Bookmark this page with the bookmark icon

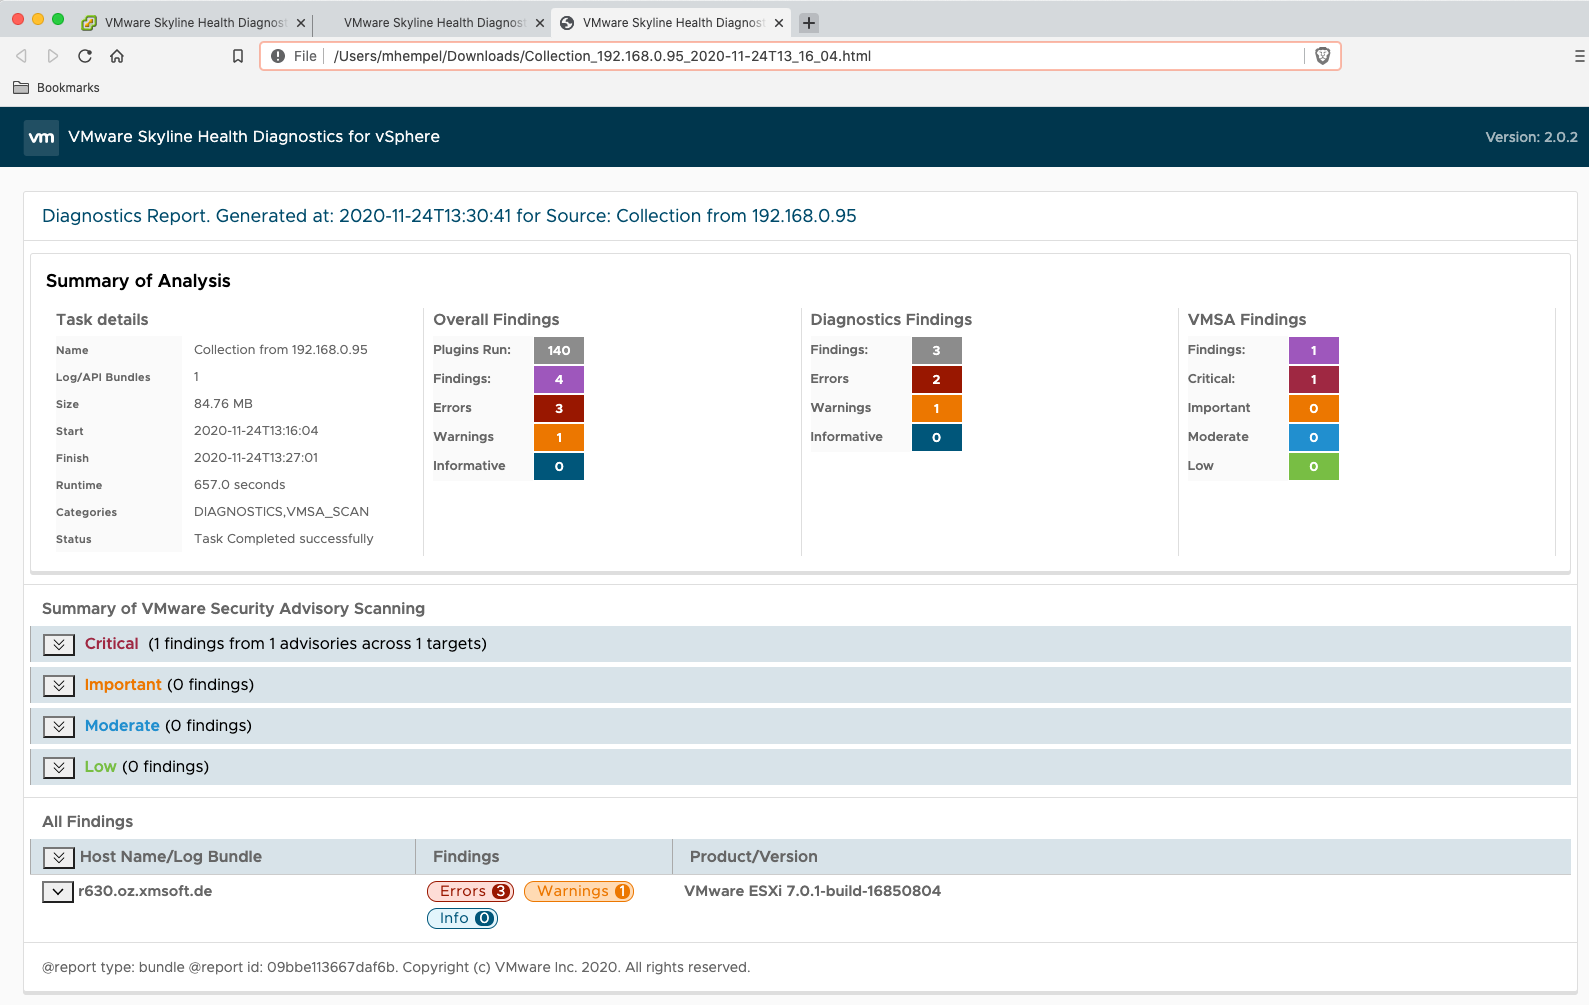click(238, 56)
